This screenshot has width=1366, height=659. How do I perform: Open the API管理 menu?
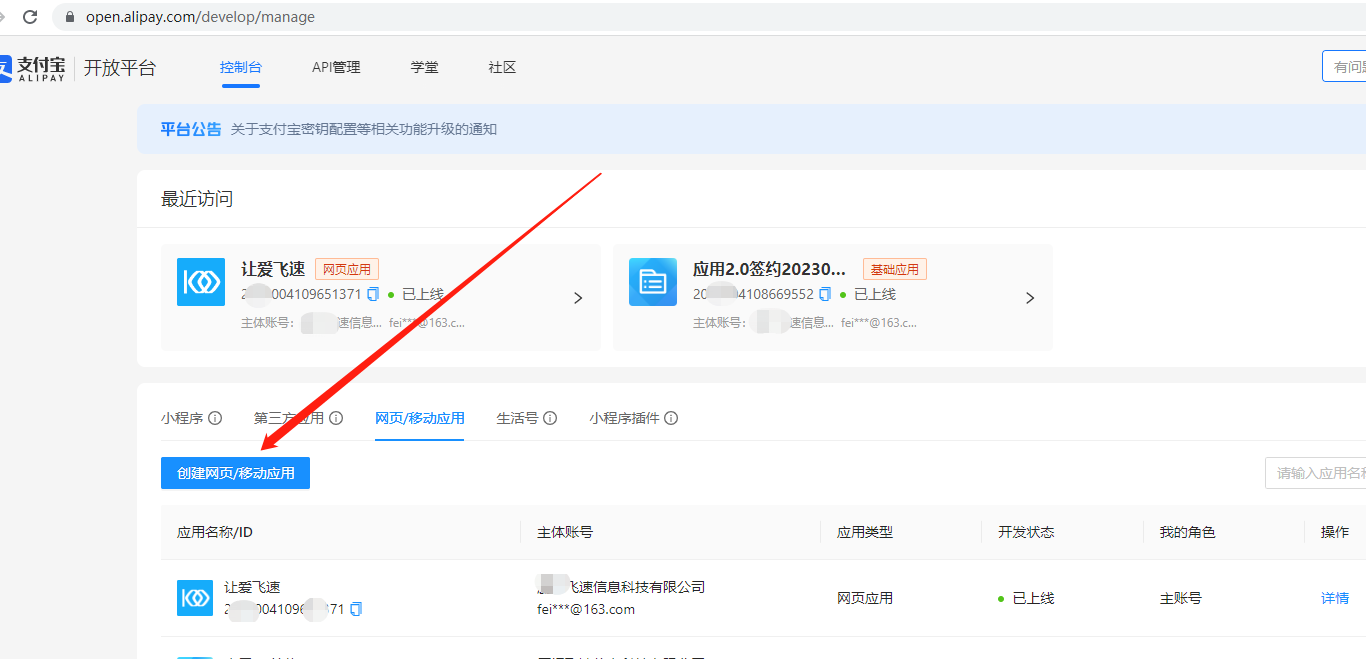click(x=336, y=67)
